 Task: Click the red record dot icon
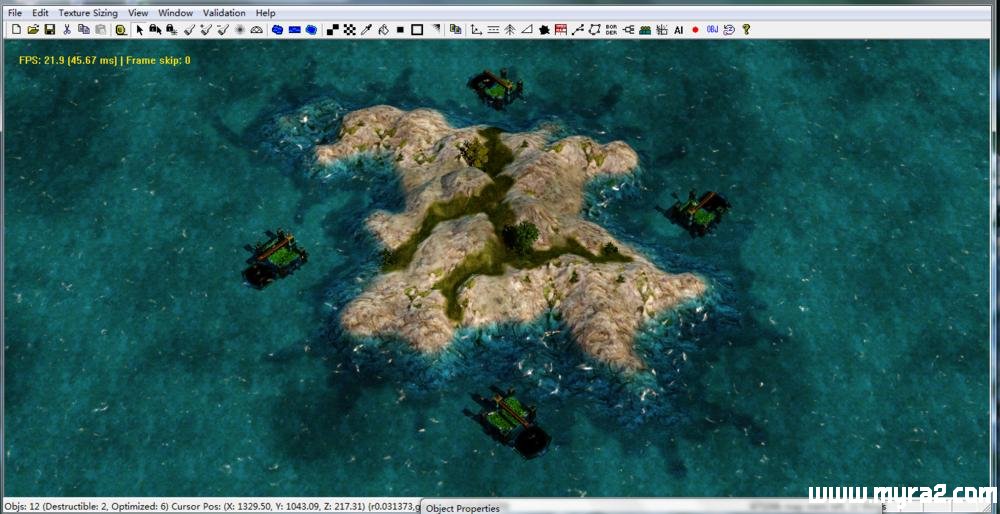[695, 30]
